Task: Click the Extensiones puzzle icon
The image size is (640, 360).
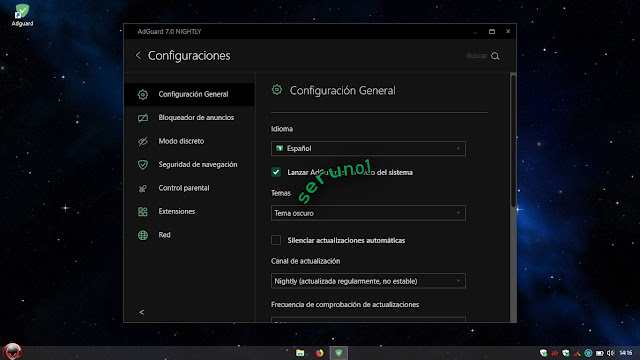Action: point(142,211)
